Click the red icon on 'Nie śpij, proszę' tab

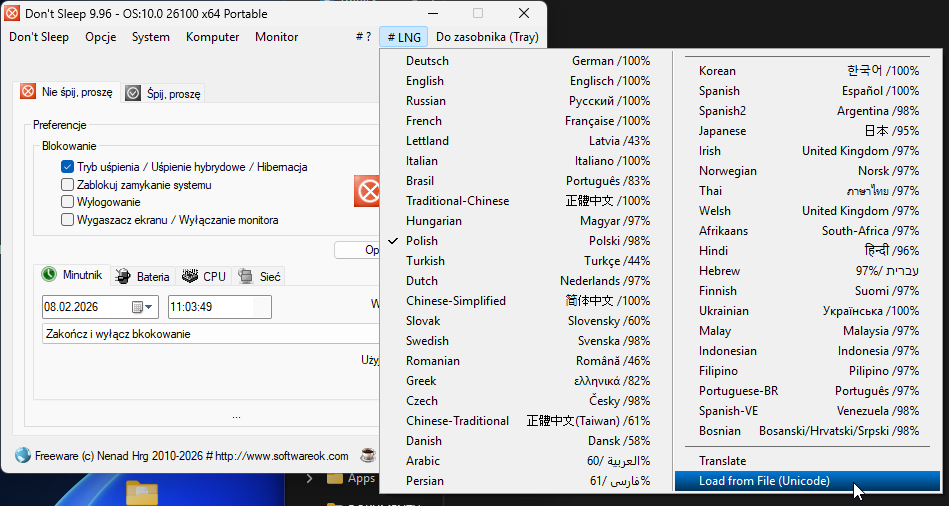click(28, 92)
